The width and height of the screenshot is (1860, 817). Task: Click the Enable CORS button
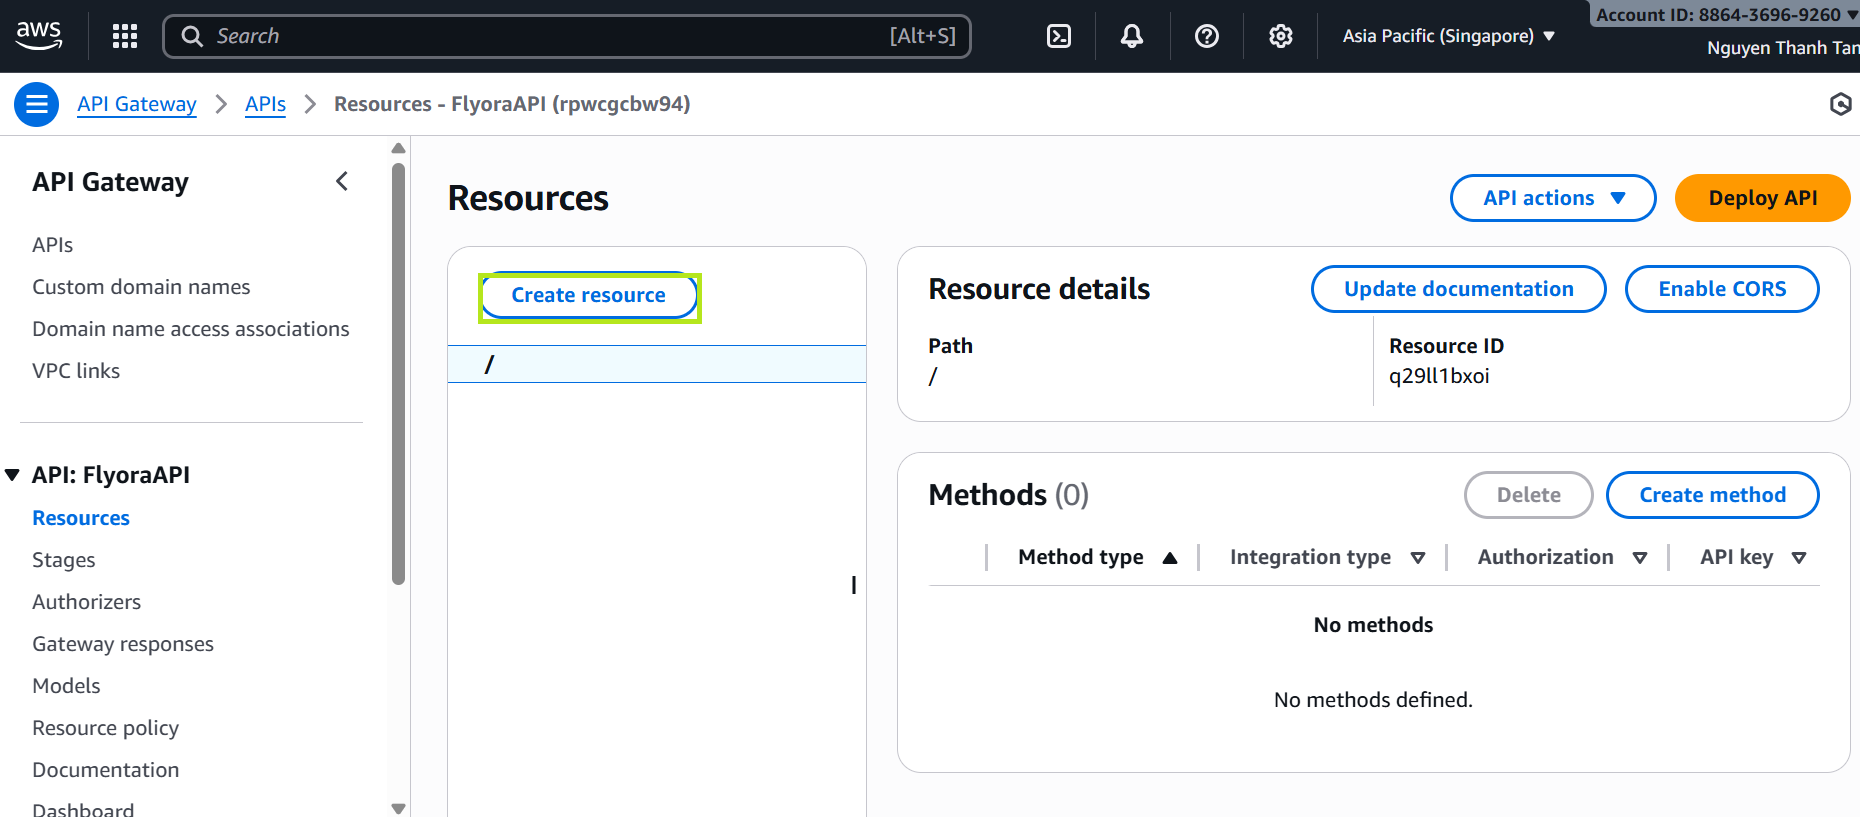coord(1721,289)
